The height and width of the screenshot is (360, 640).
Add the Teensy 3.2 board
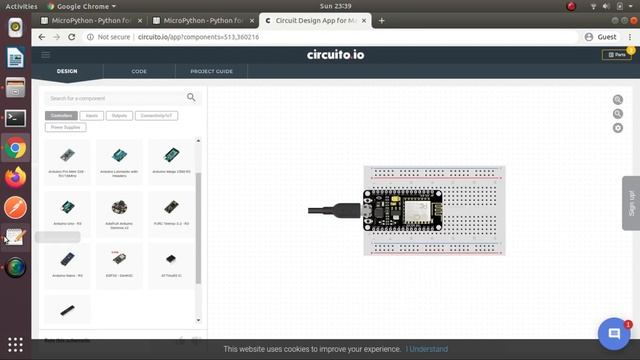coord(171,214)
